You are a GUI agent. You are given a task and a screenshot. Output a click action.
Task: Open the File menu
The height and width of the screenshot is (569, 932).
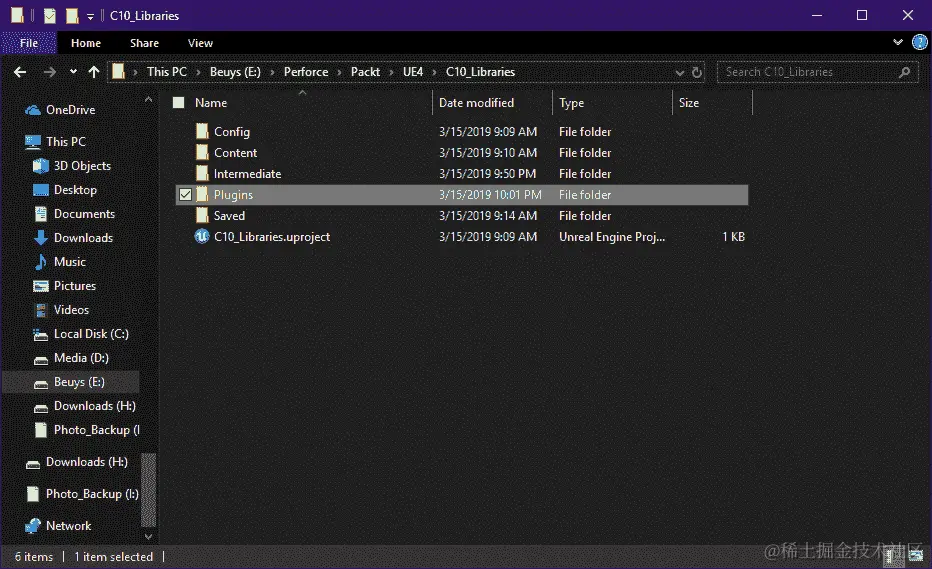pos(29,43)
